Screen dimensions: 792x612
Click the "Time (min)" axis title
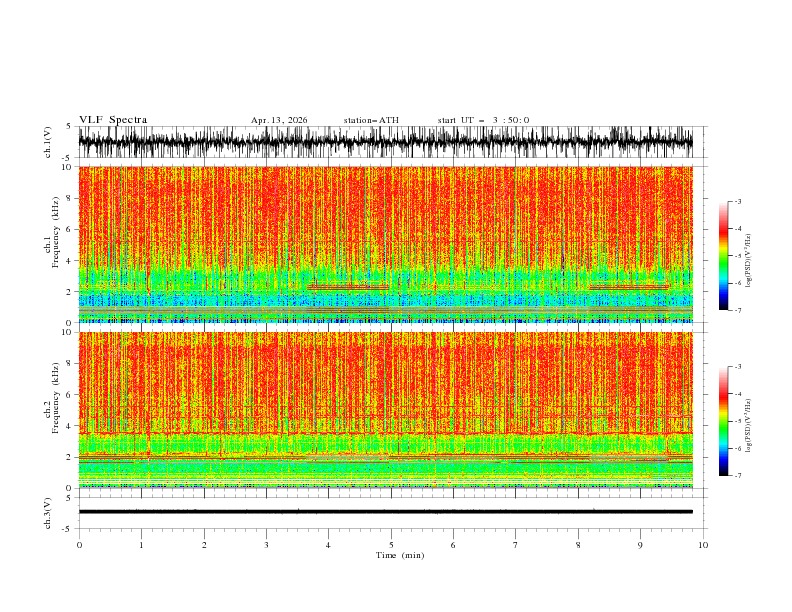[400, 555]
